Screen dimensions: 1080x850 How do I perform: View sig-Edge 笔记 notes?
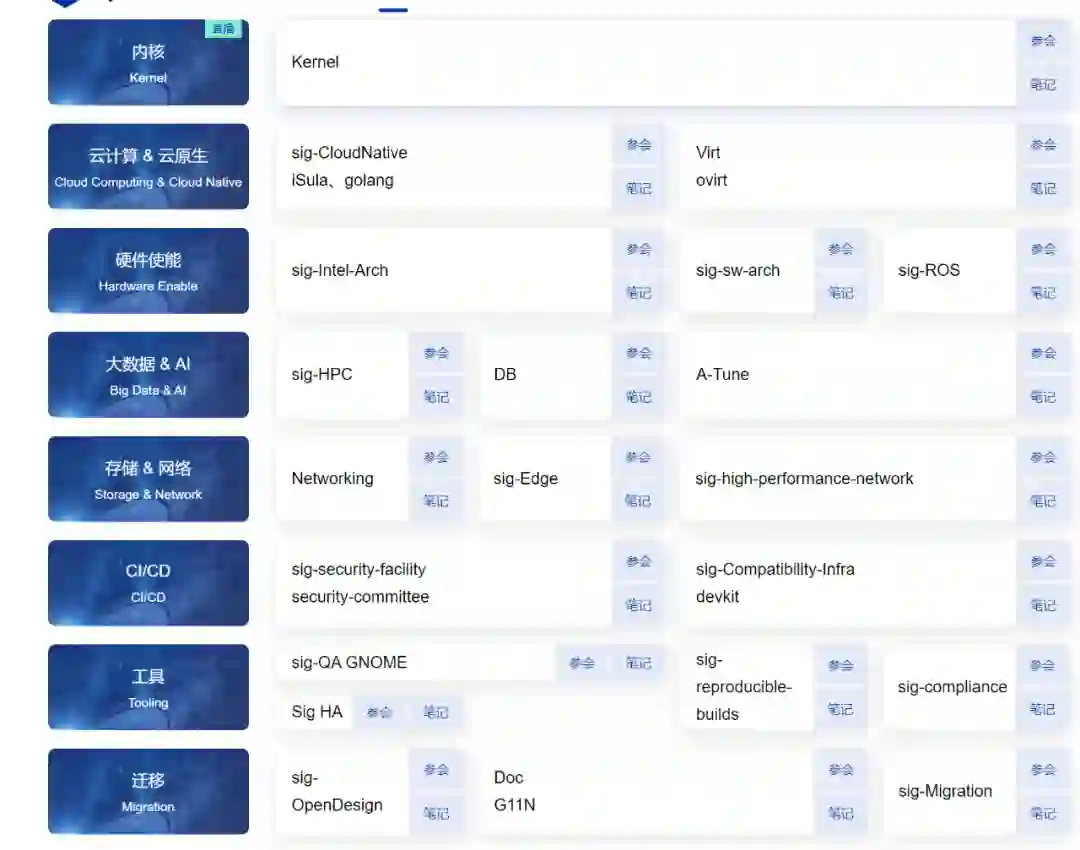(638, 501)
